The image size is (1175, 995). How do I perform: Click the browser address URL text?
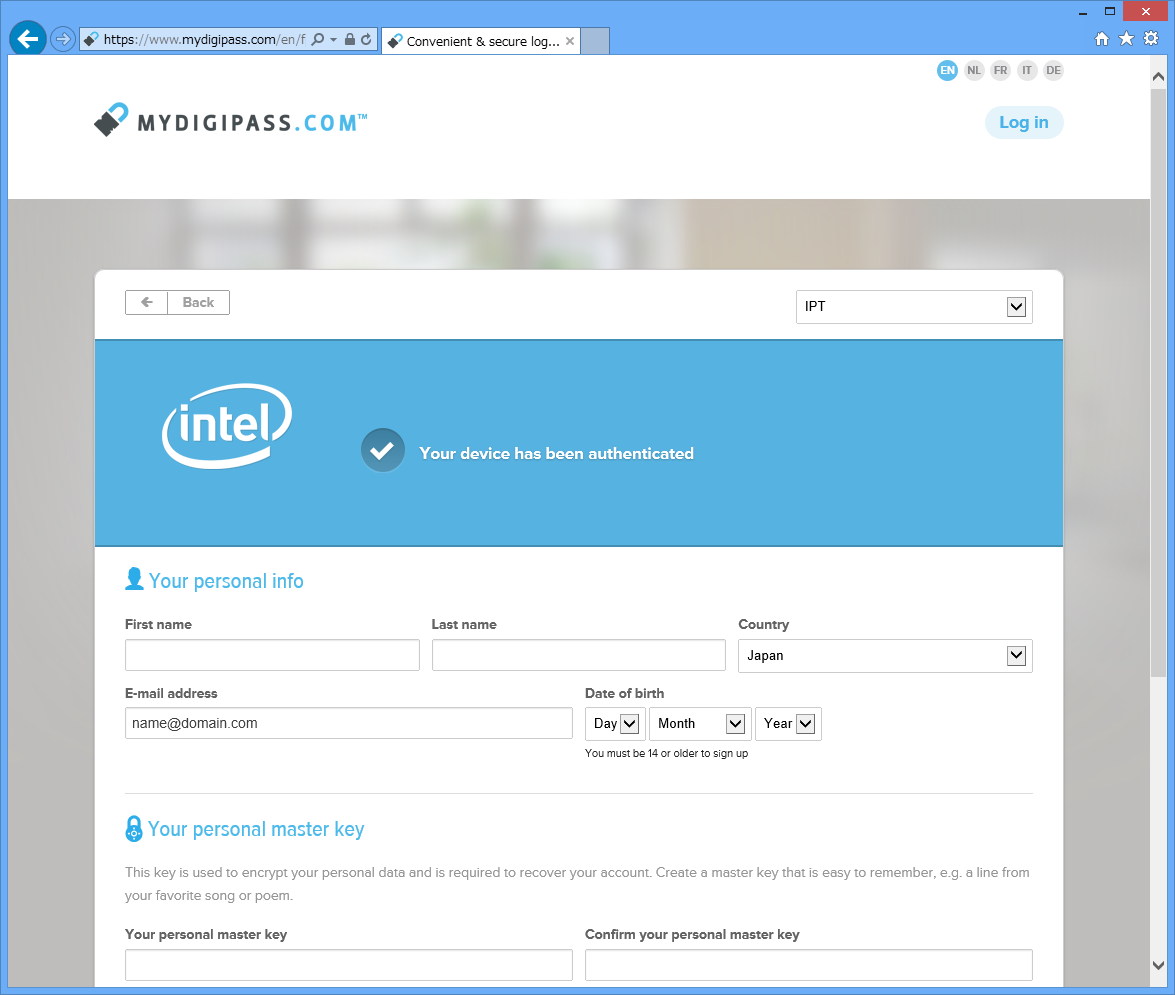tap(204, 40)
